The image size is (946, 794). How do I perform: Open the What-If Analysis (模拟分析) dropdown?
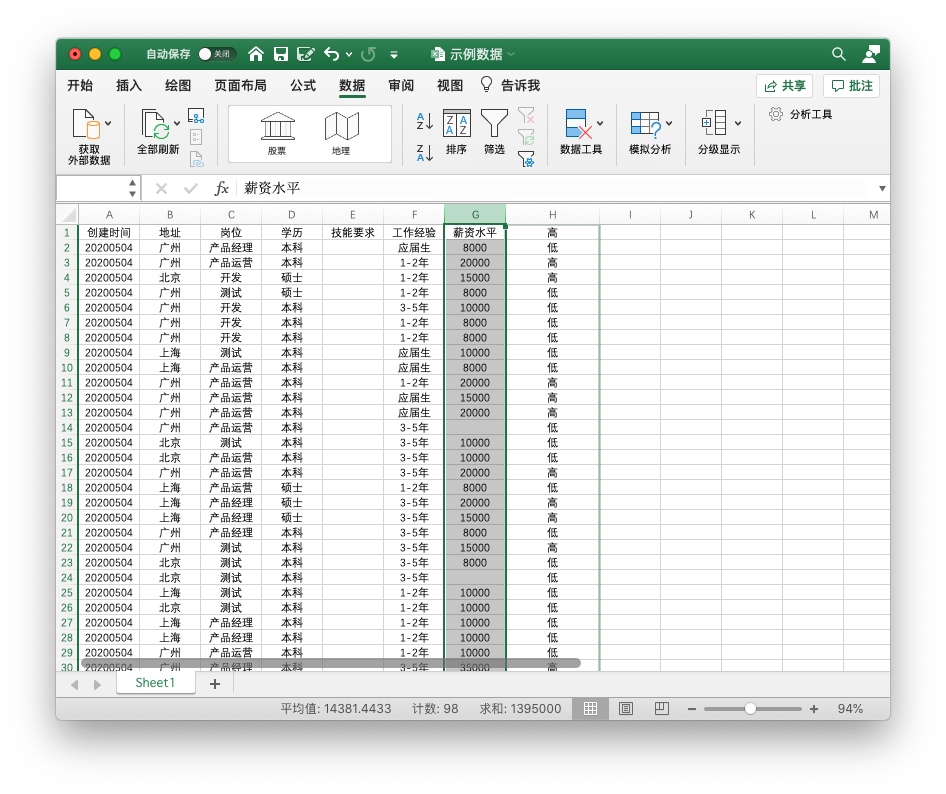(669, 123)
